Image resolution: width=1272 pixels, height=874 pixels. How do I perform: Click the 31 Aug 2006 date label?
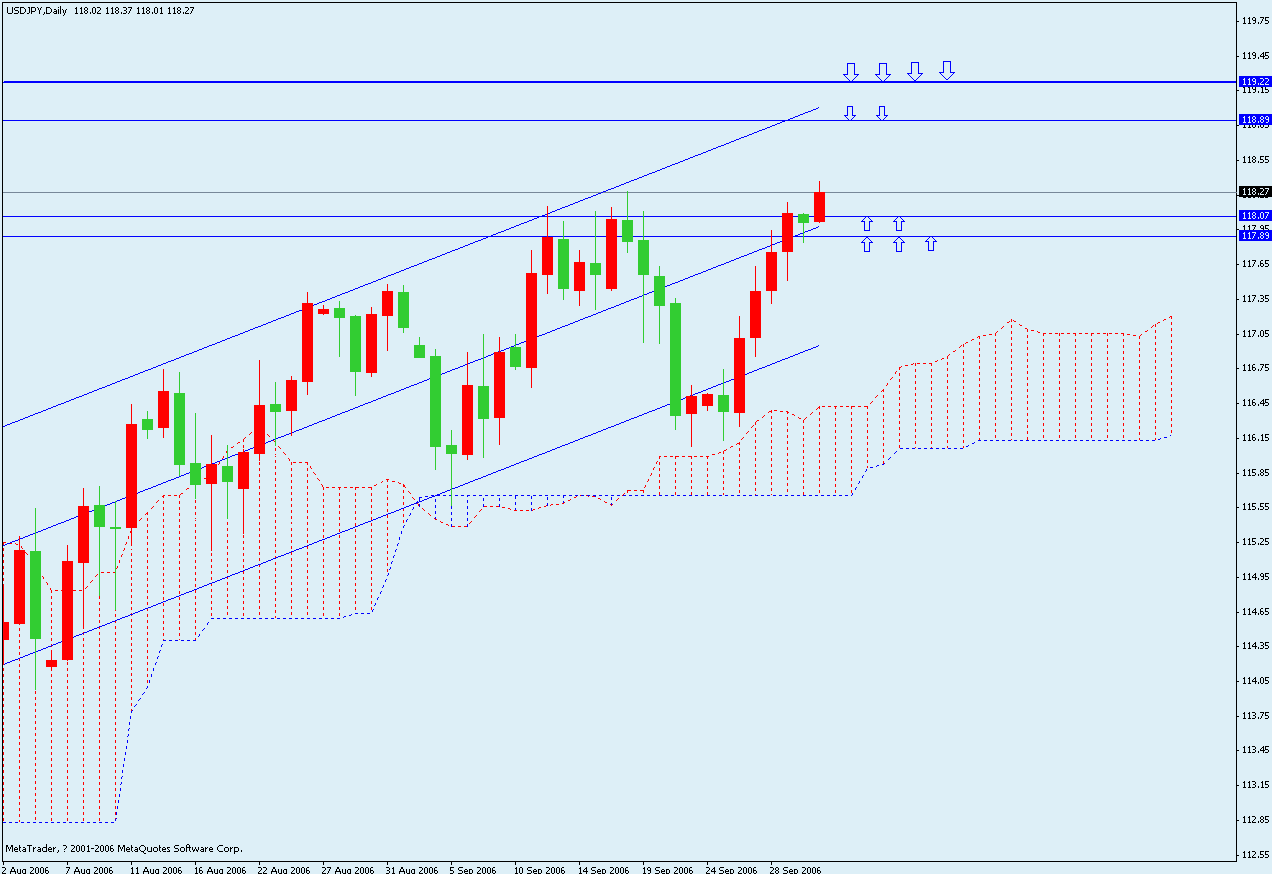(411, 870)
